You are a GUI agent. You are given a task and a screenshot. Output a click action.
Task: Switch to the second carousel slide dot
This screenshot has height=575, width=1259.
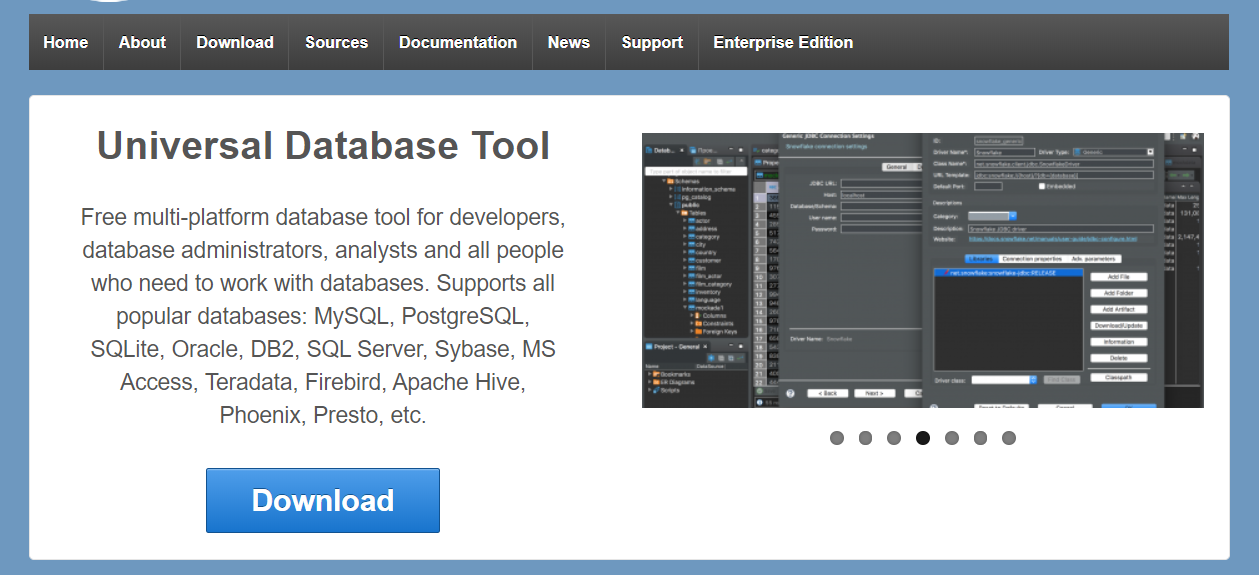(x=866, y=438)
